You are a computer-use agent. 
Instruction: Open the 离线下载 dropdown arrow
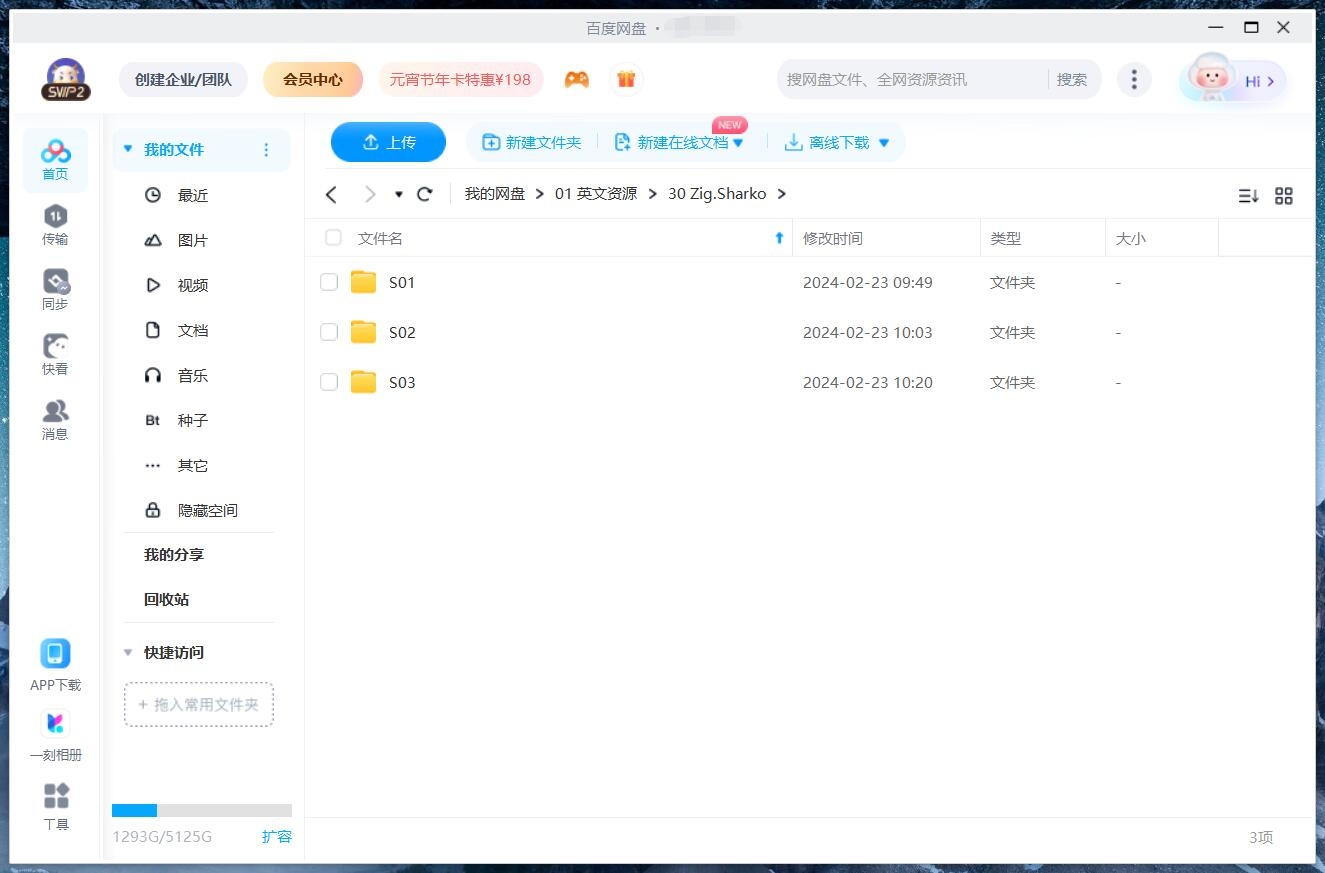click(x=883, y=143)
